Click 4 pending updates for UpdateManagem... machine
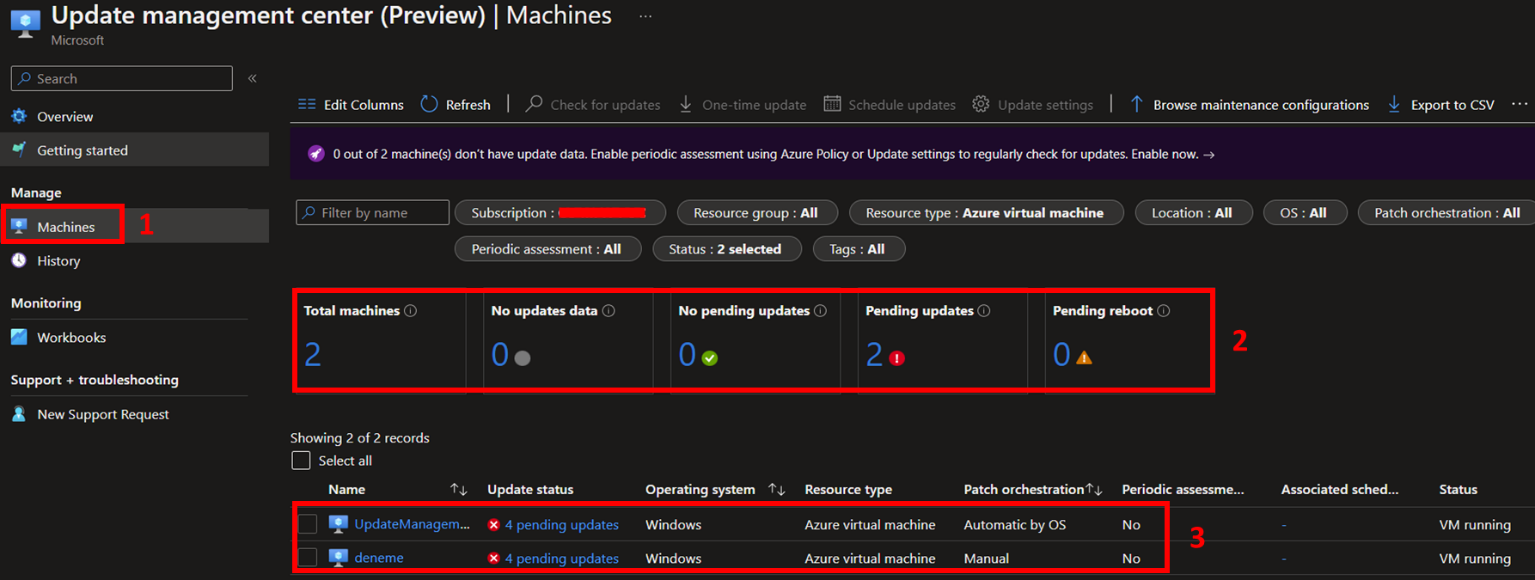This screenshot has height=580, width=1535. click(x=561, y=525)
